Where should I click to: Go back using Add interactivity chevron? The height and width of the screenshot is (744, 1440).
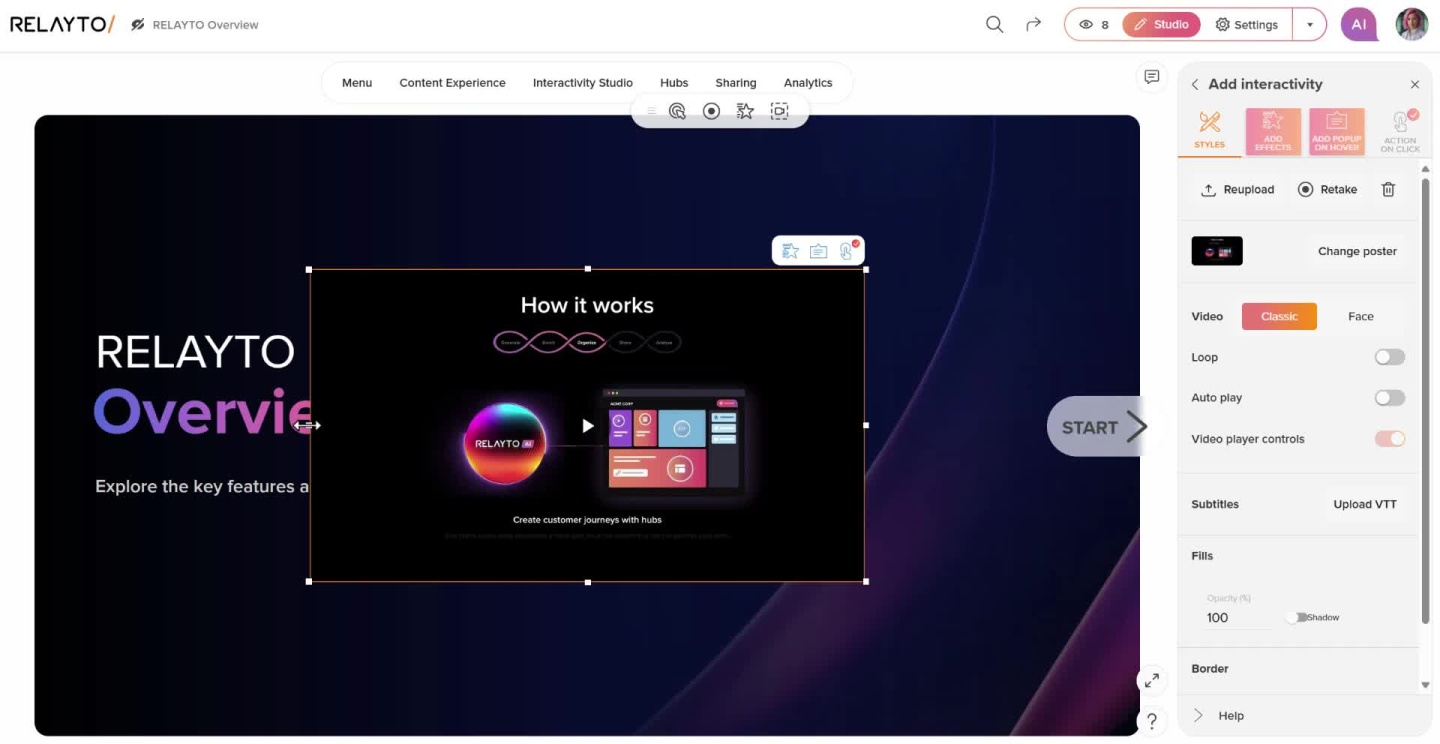[x=1195, y=85]
